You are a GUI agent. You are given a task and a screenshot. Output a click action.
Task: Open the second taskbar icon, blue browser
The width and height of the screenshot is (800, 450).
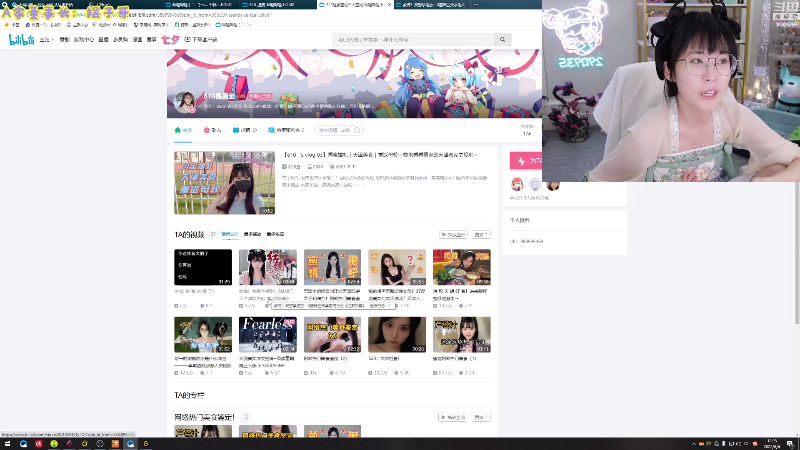tap(23, 444)
